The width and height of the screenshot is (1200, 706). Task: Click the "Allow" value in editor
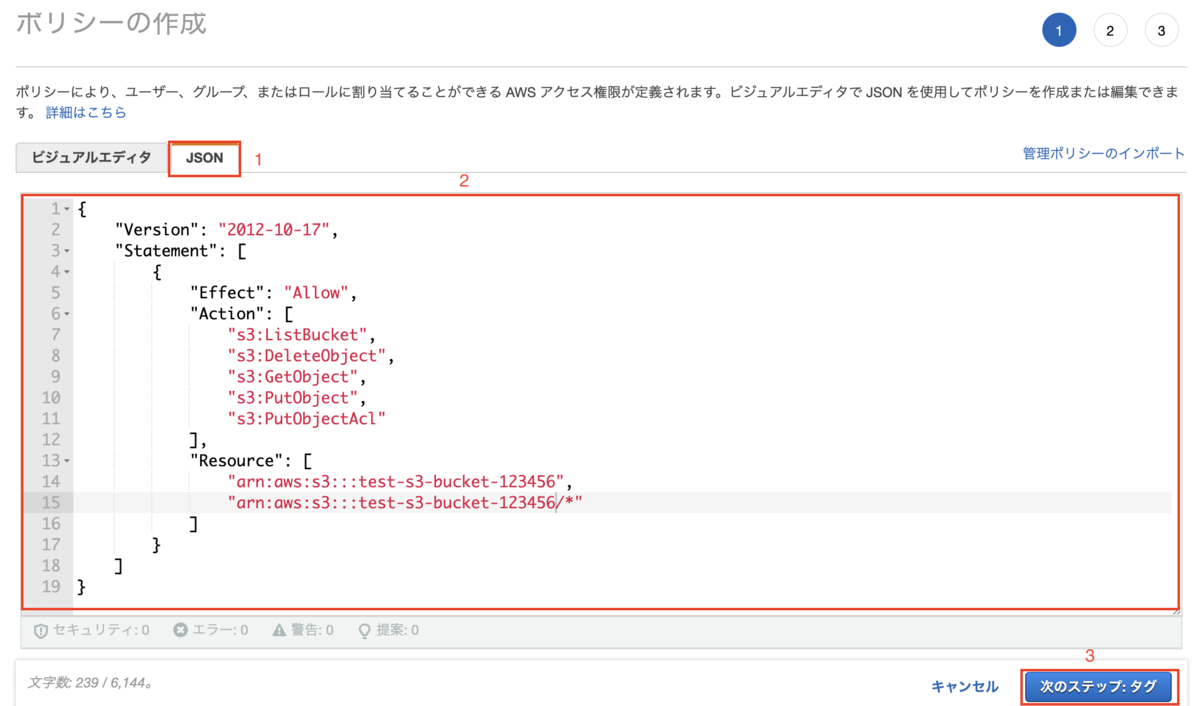[x=317, y=293]
